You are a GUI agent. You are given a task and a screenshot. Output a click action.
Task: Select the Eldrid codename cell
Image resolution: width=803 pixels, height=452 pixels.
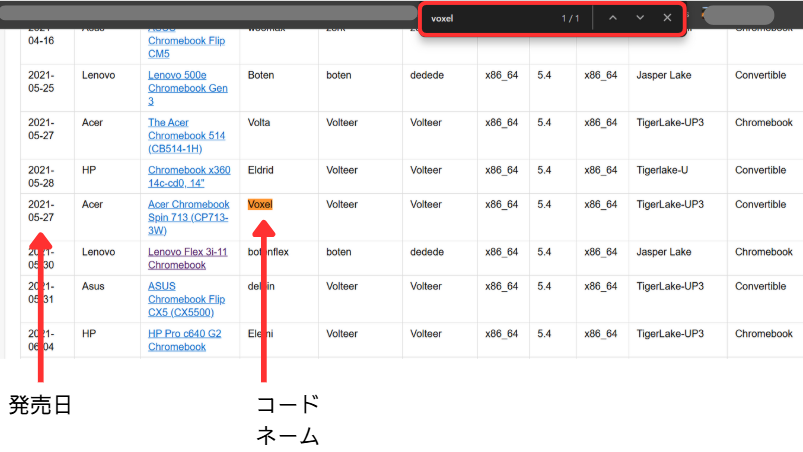tap(261, 170)
